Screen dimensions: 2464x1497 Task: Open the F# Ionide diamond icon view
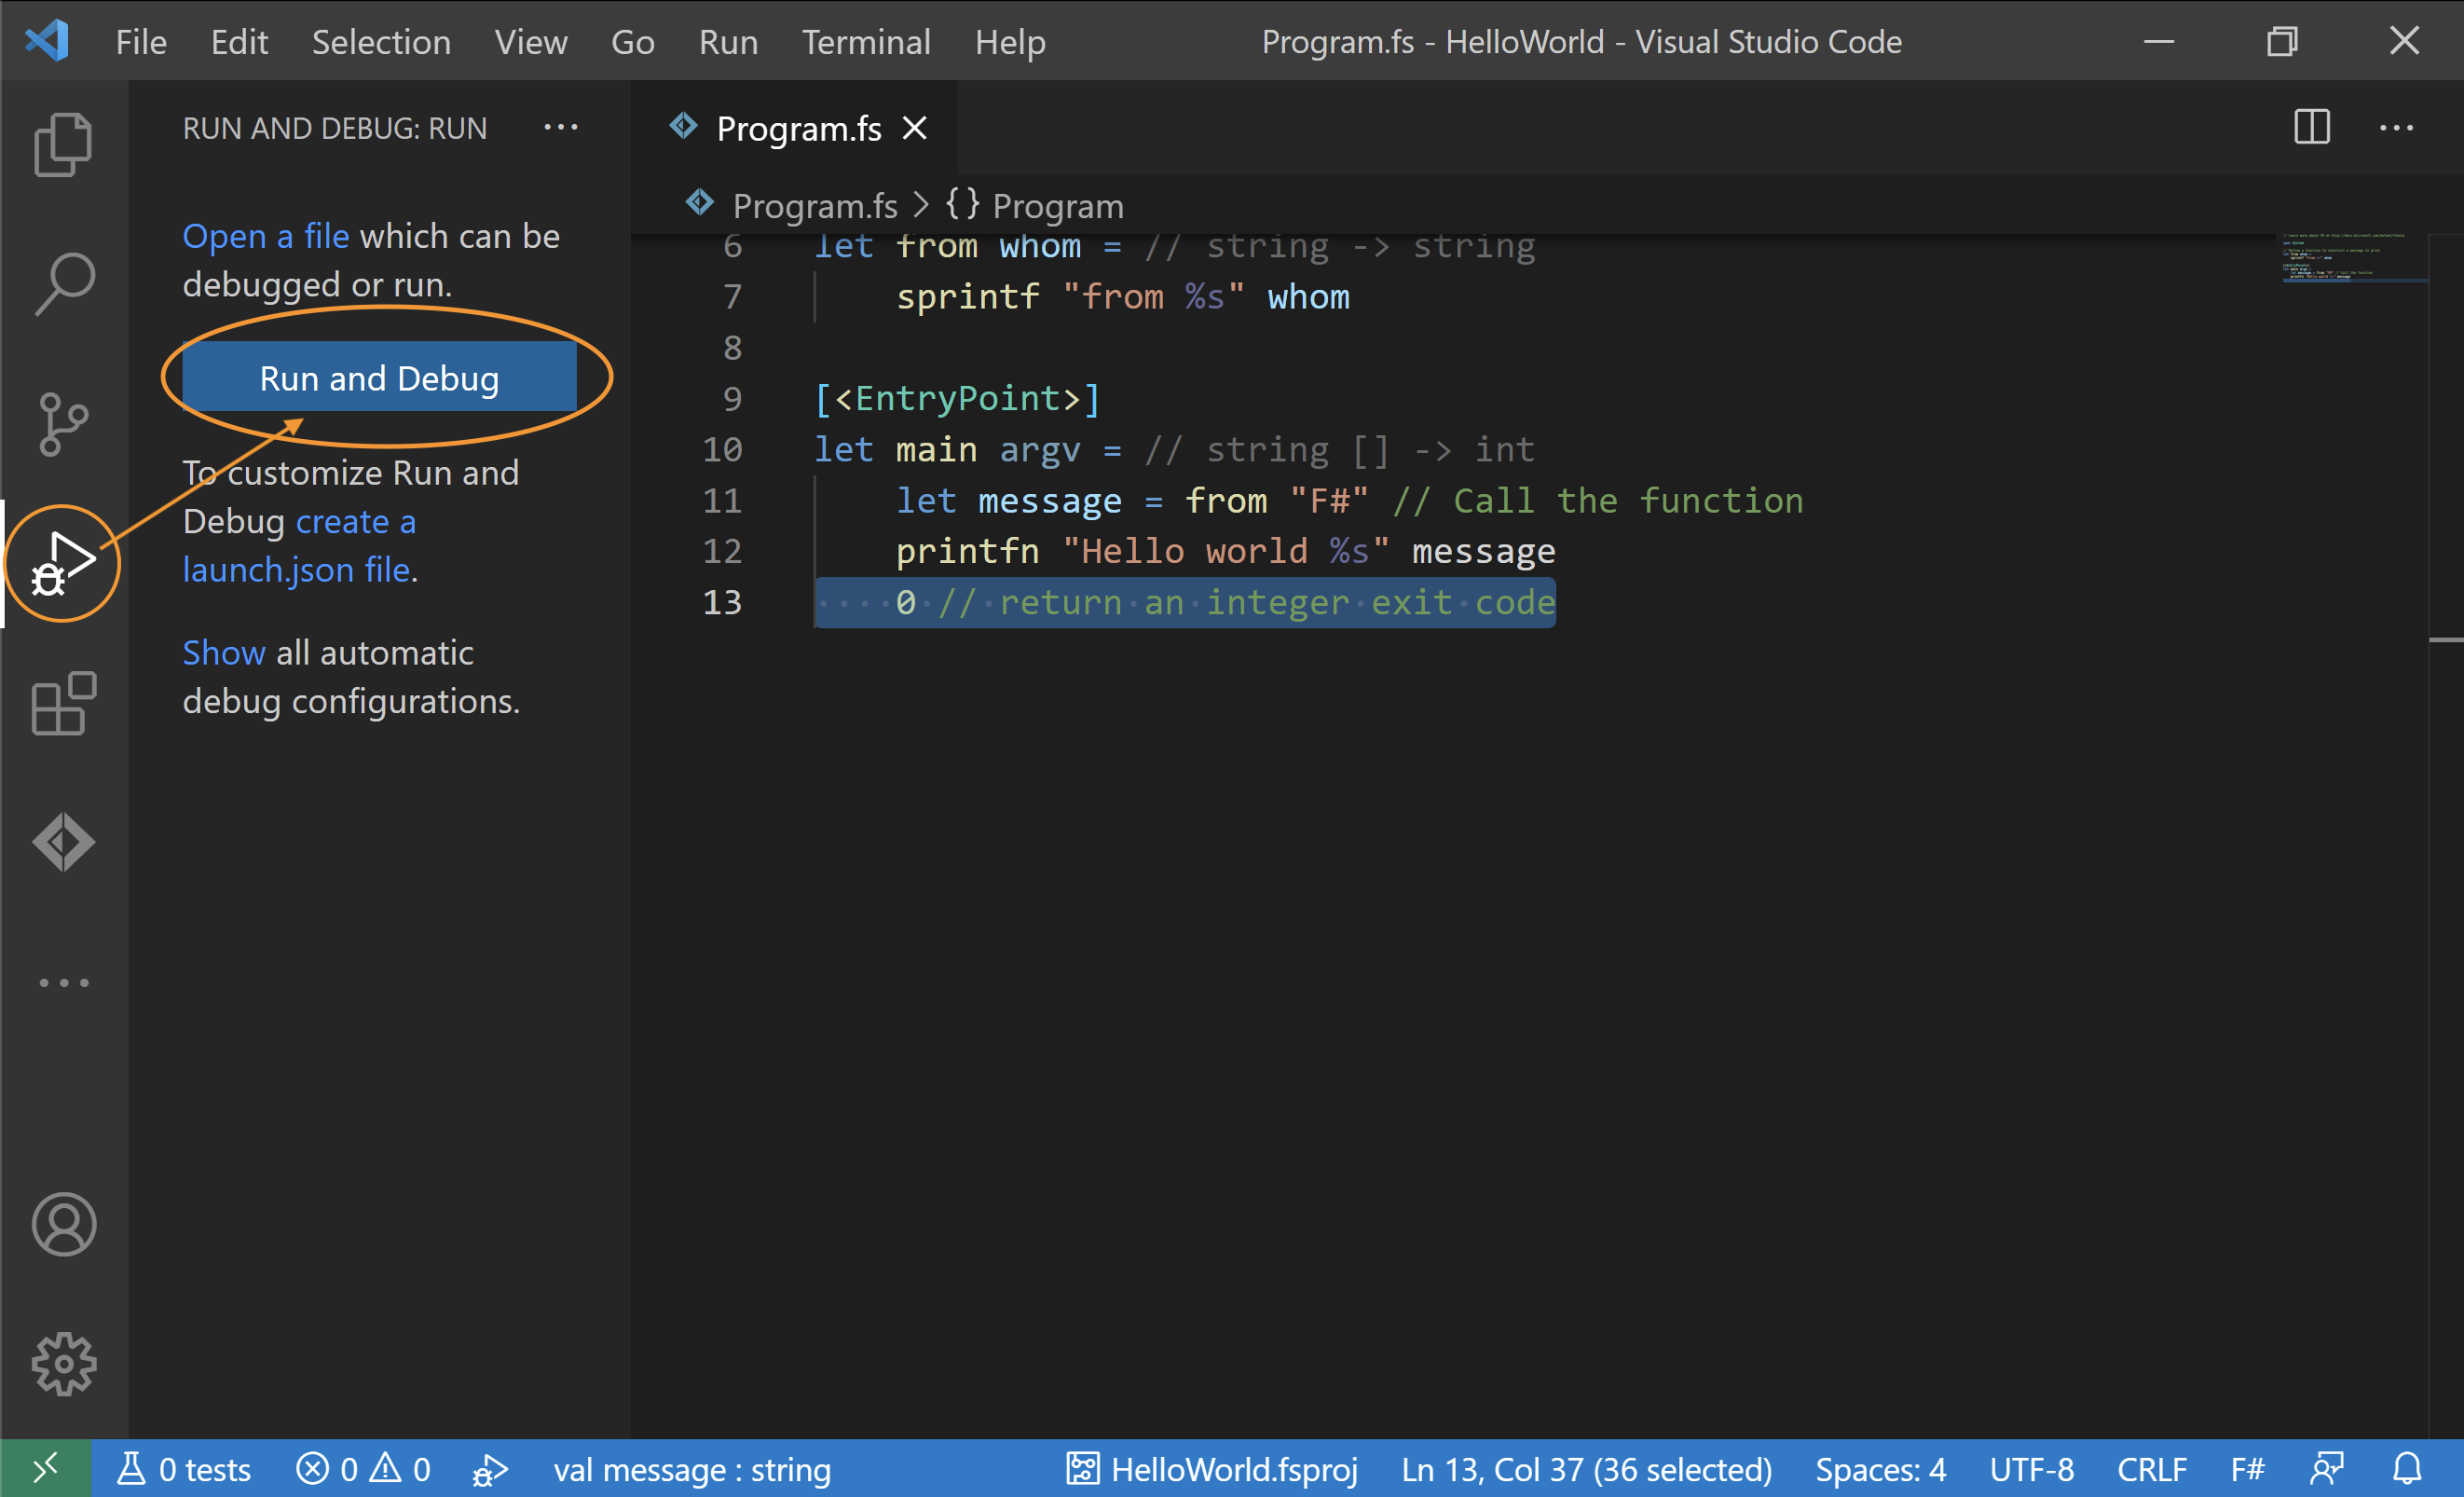63,842
